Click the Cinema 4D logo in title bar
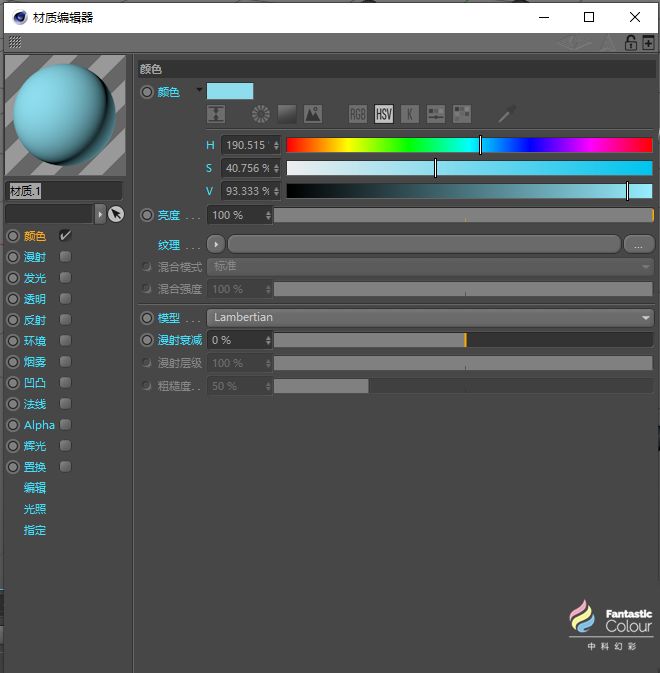The width and height of the screenshot is (660, 673). point(20,18)
